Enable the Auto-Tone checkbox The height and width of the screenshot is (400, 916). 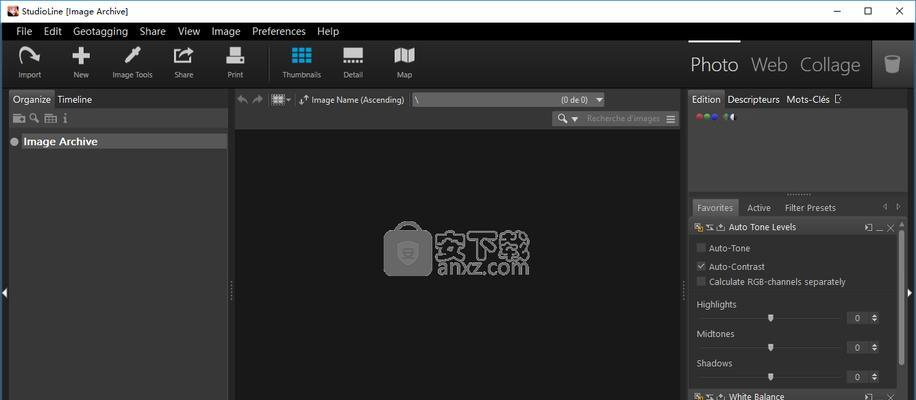pyautogui.click(x=701, y=248)
